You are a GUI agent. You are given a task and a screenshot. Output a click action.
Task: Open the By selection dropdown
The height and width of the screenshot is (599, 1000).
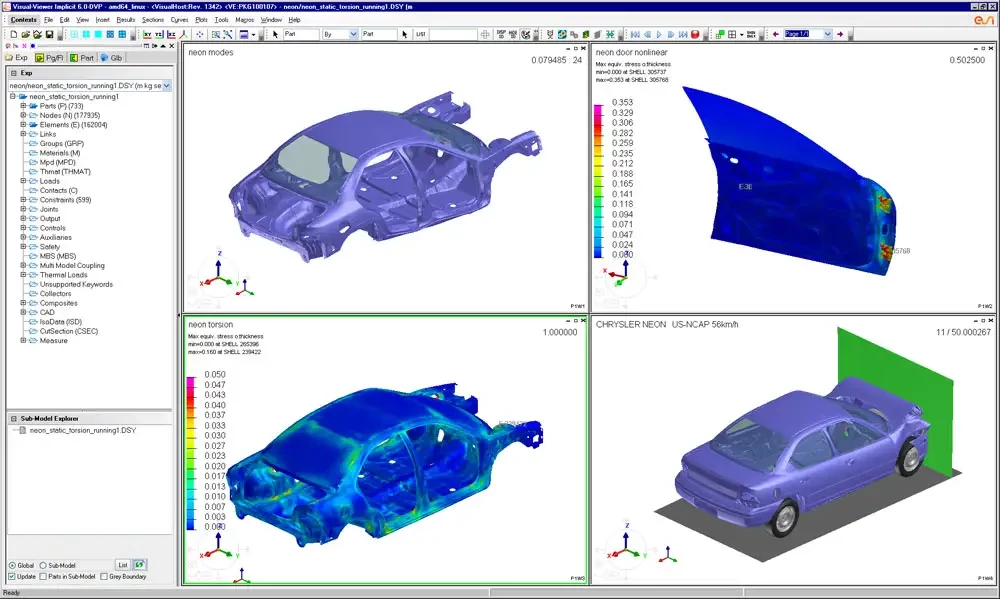353,34
